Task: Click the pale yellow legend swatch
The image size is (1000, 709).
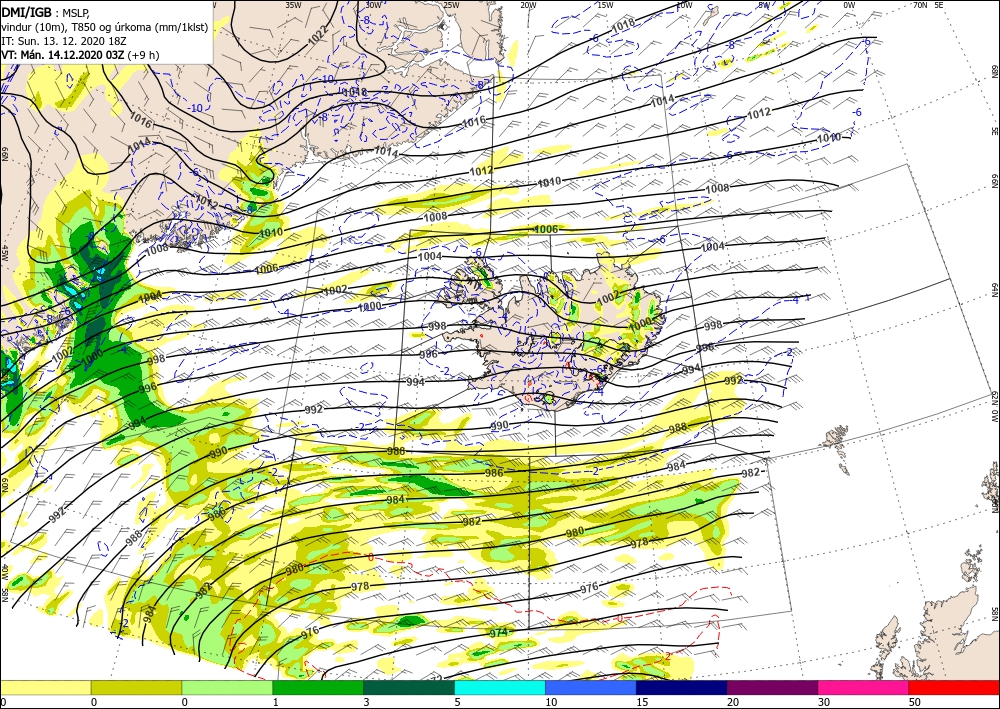Action: coord(45,687)
